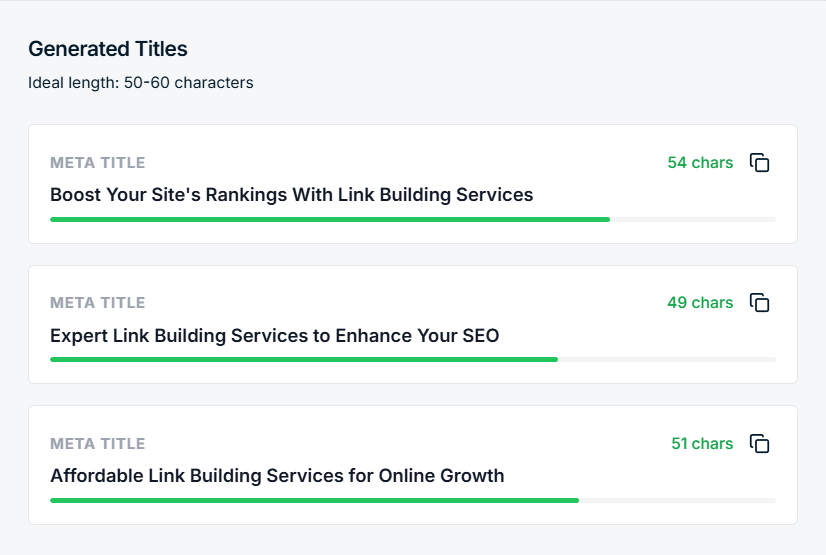The height and width of the screenshot is (555, 826).
Task: Click the green length bar under the 51-char title
Action: pos(314,500)
